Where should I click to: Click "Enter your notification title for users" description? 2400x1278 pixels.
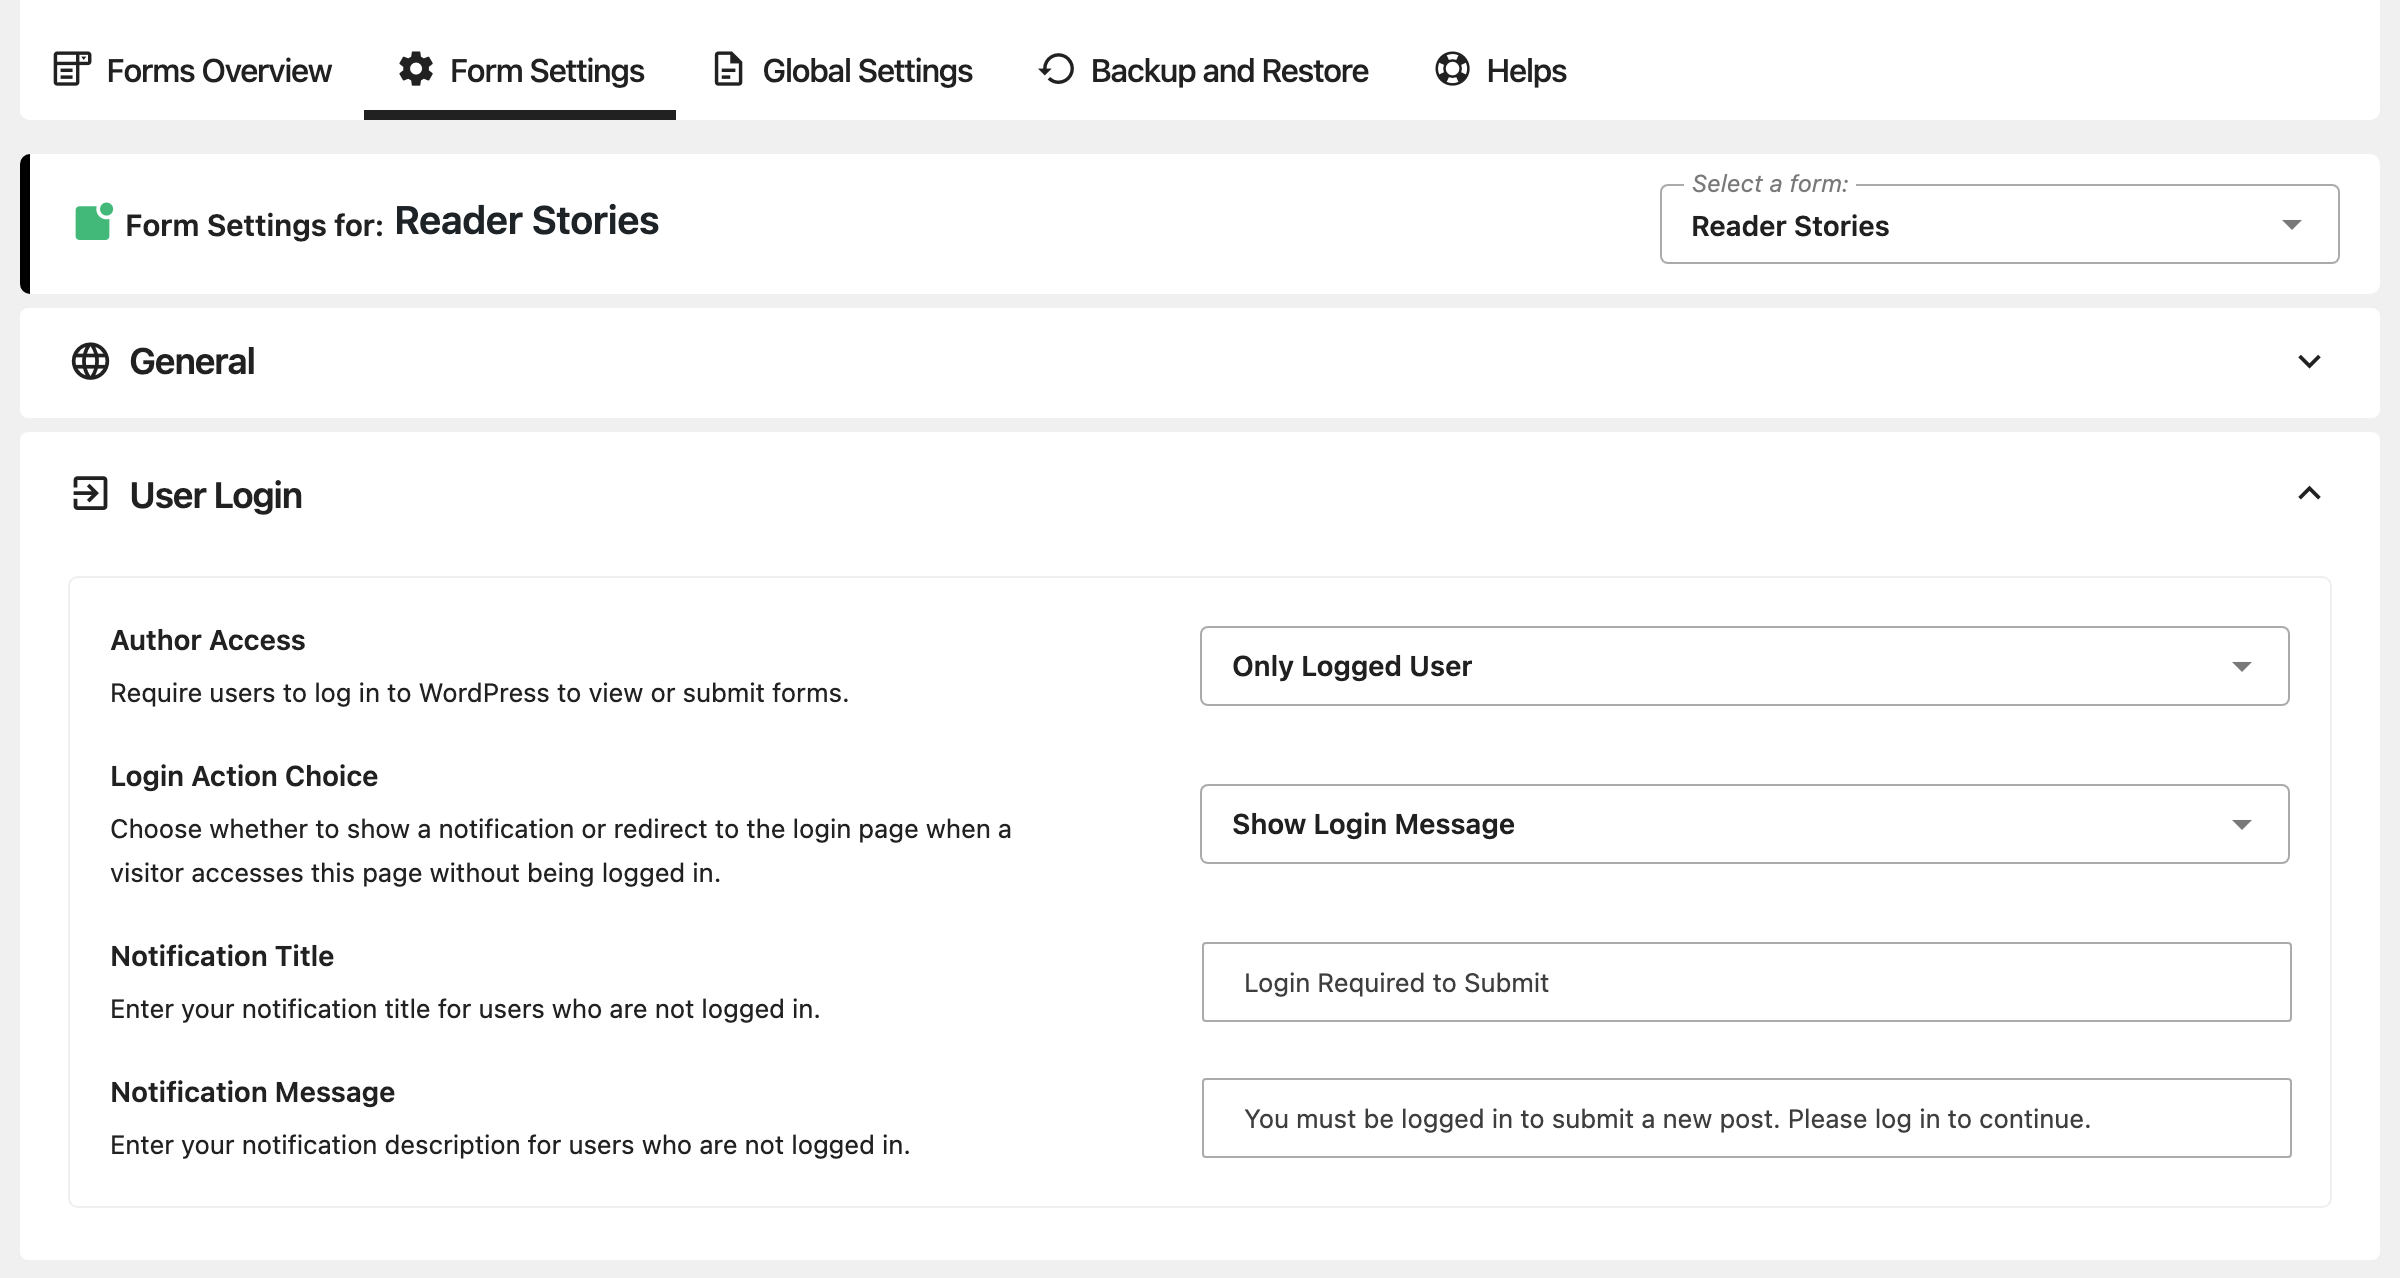465,1009
